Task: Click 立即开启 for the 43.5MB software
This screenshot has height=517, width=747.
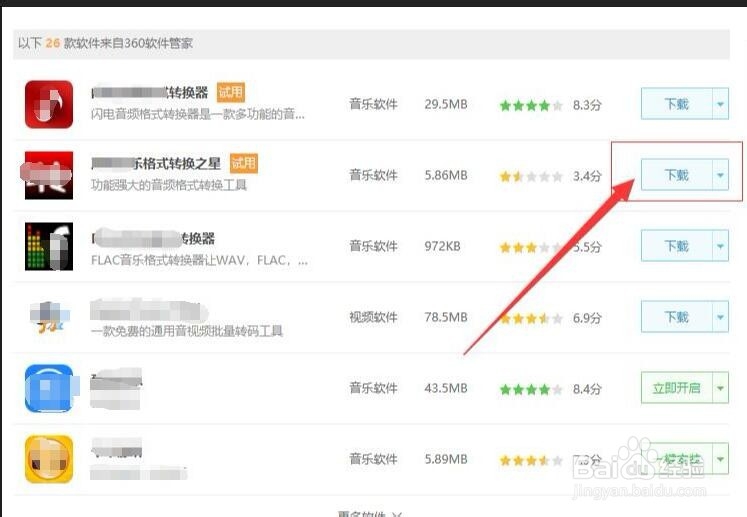Action: coord(676,388)
